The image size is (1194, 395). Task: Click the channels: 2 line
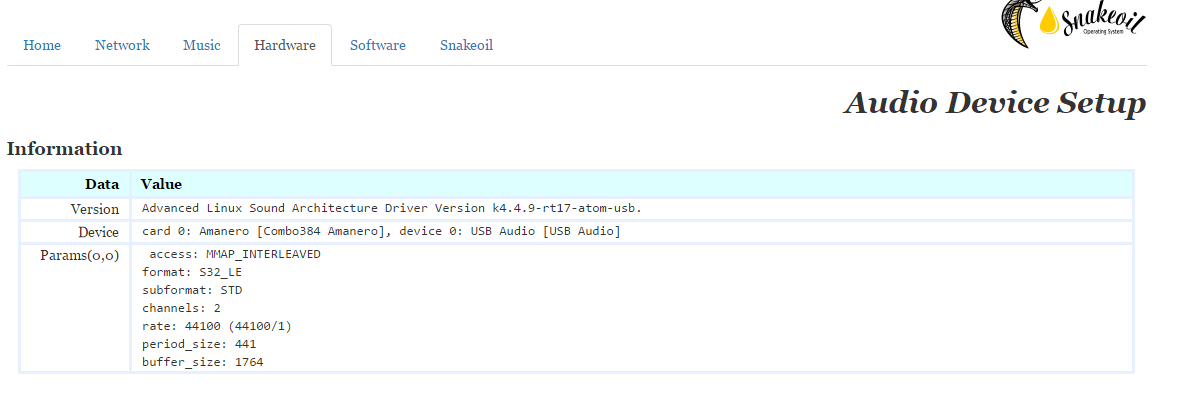coord(181,308)
